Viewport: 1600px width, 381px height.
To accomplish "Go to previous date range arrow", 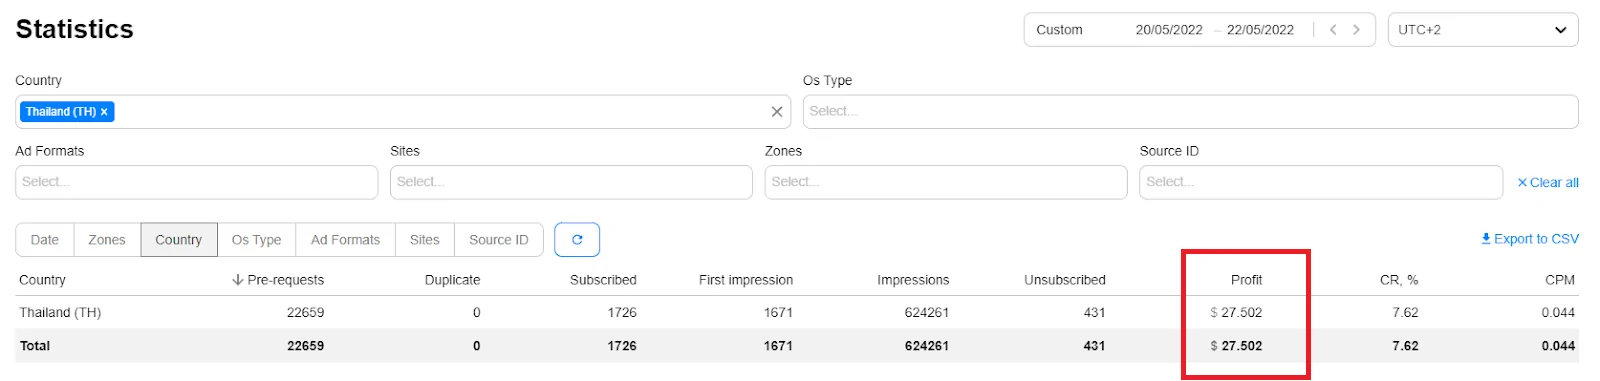I will click(1333, 30).
